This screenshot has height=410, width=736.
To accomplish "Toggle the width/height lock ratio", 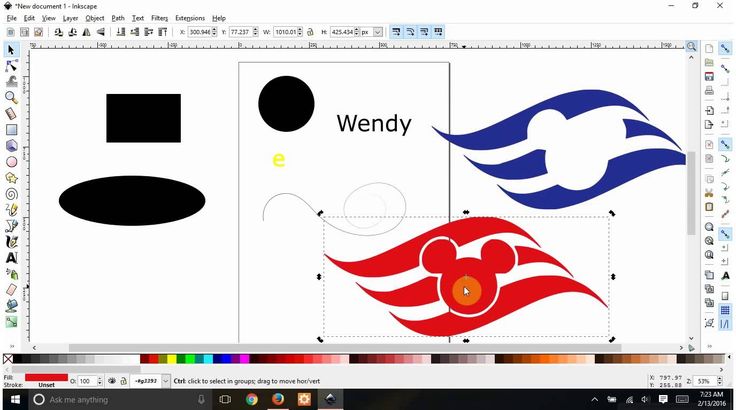I will [310, 32].
